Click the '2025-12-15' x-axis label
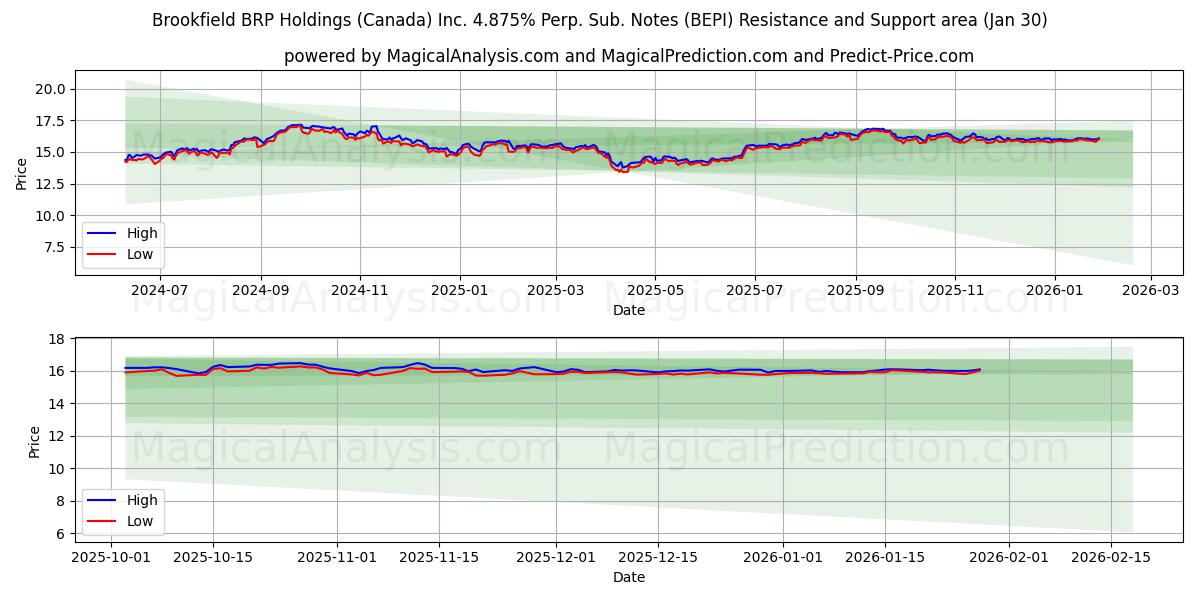The height and width of the screenshot is (600, 1200). point(659,557)
